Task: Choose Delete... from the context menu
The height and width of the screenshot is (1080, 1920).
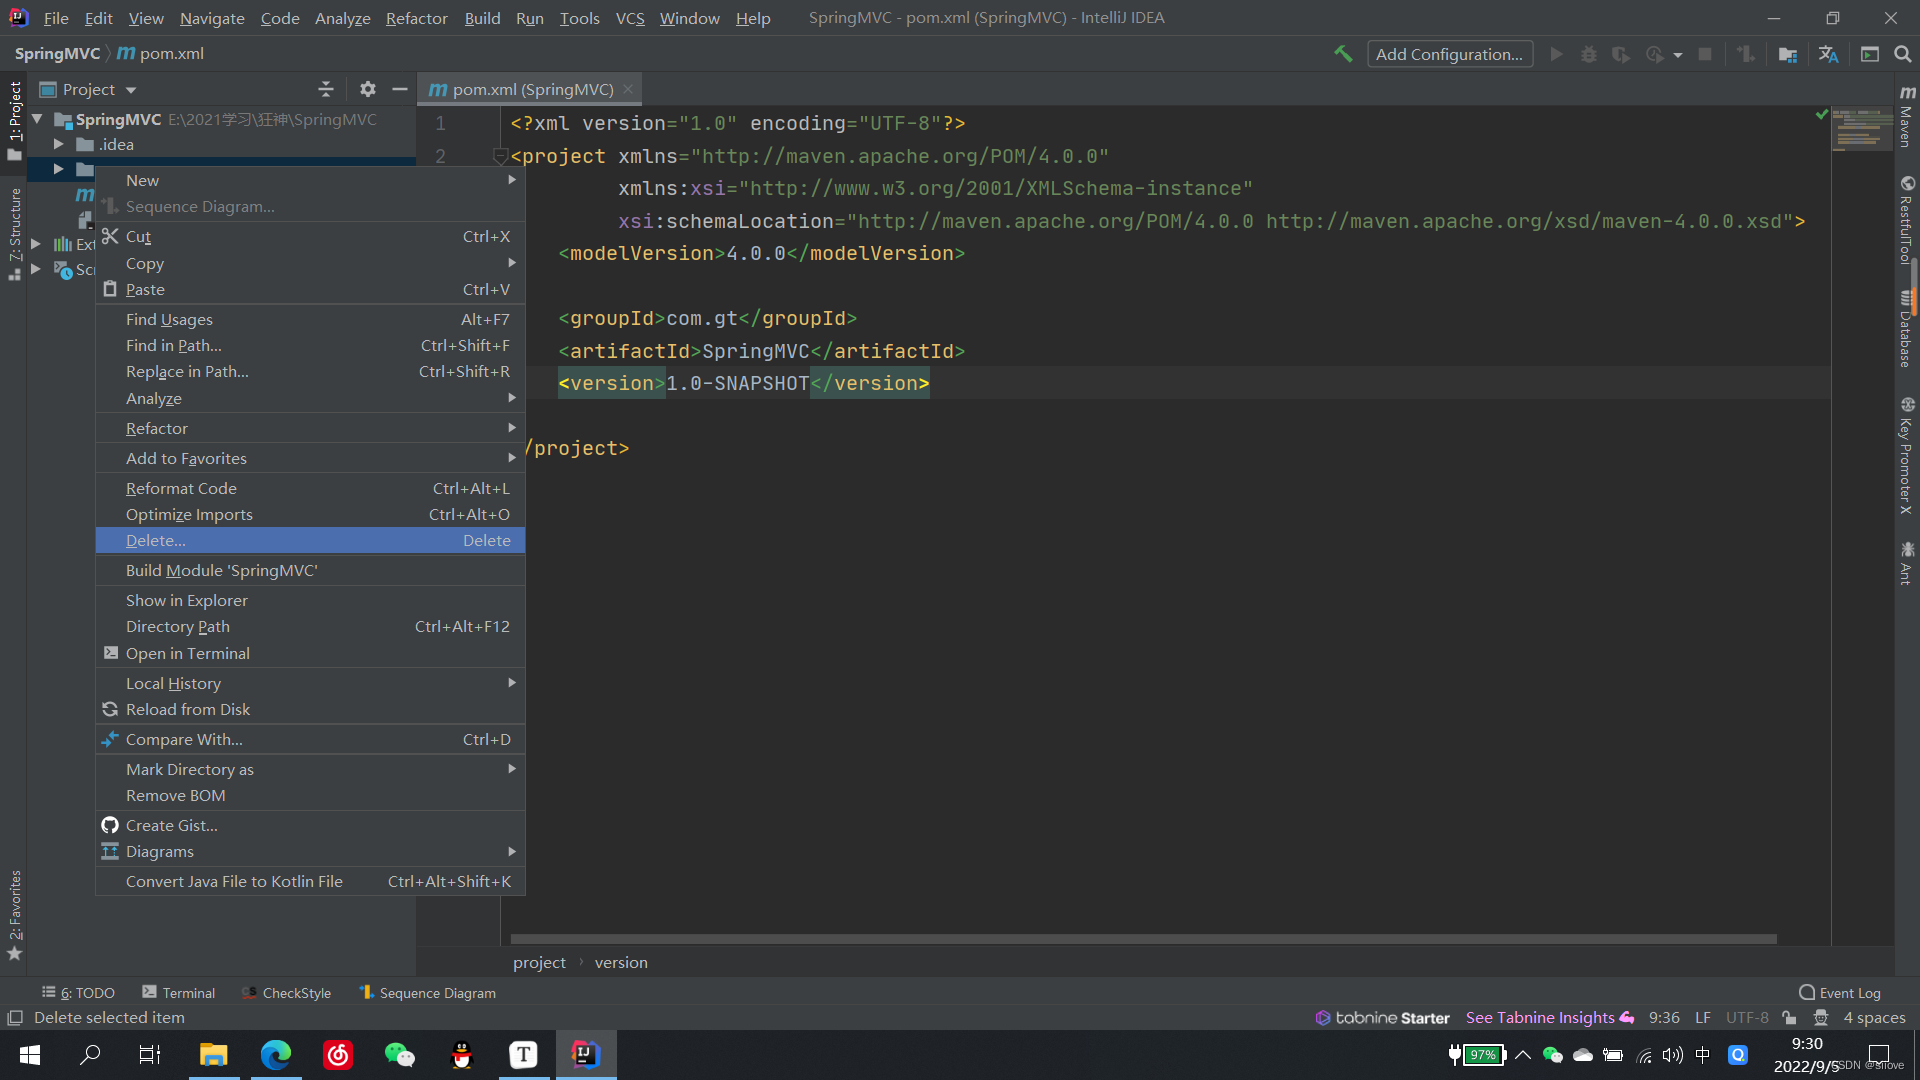Action: pos(310,540)
